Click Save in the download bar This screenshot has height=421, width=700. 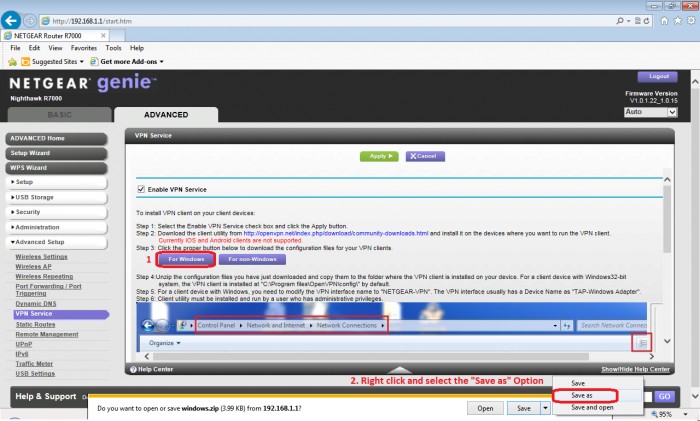(524, 408)
